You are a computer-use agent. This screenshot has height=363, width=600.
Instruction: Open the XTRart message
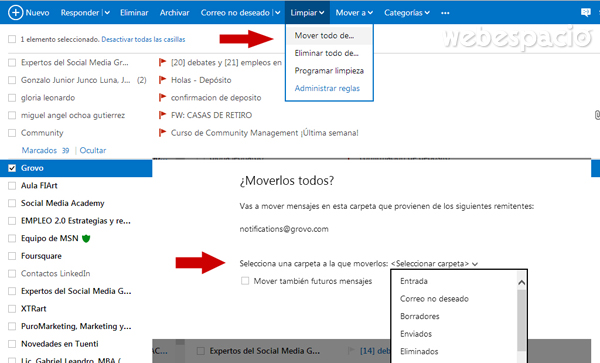34,309
